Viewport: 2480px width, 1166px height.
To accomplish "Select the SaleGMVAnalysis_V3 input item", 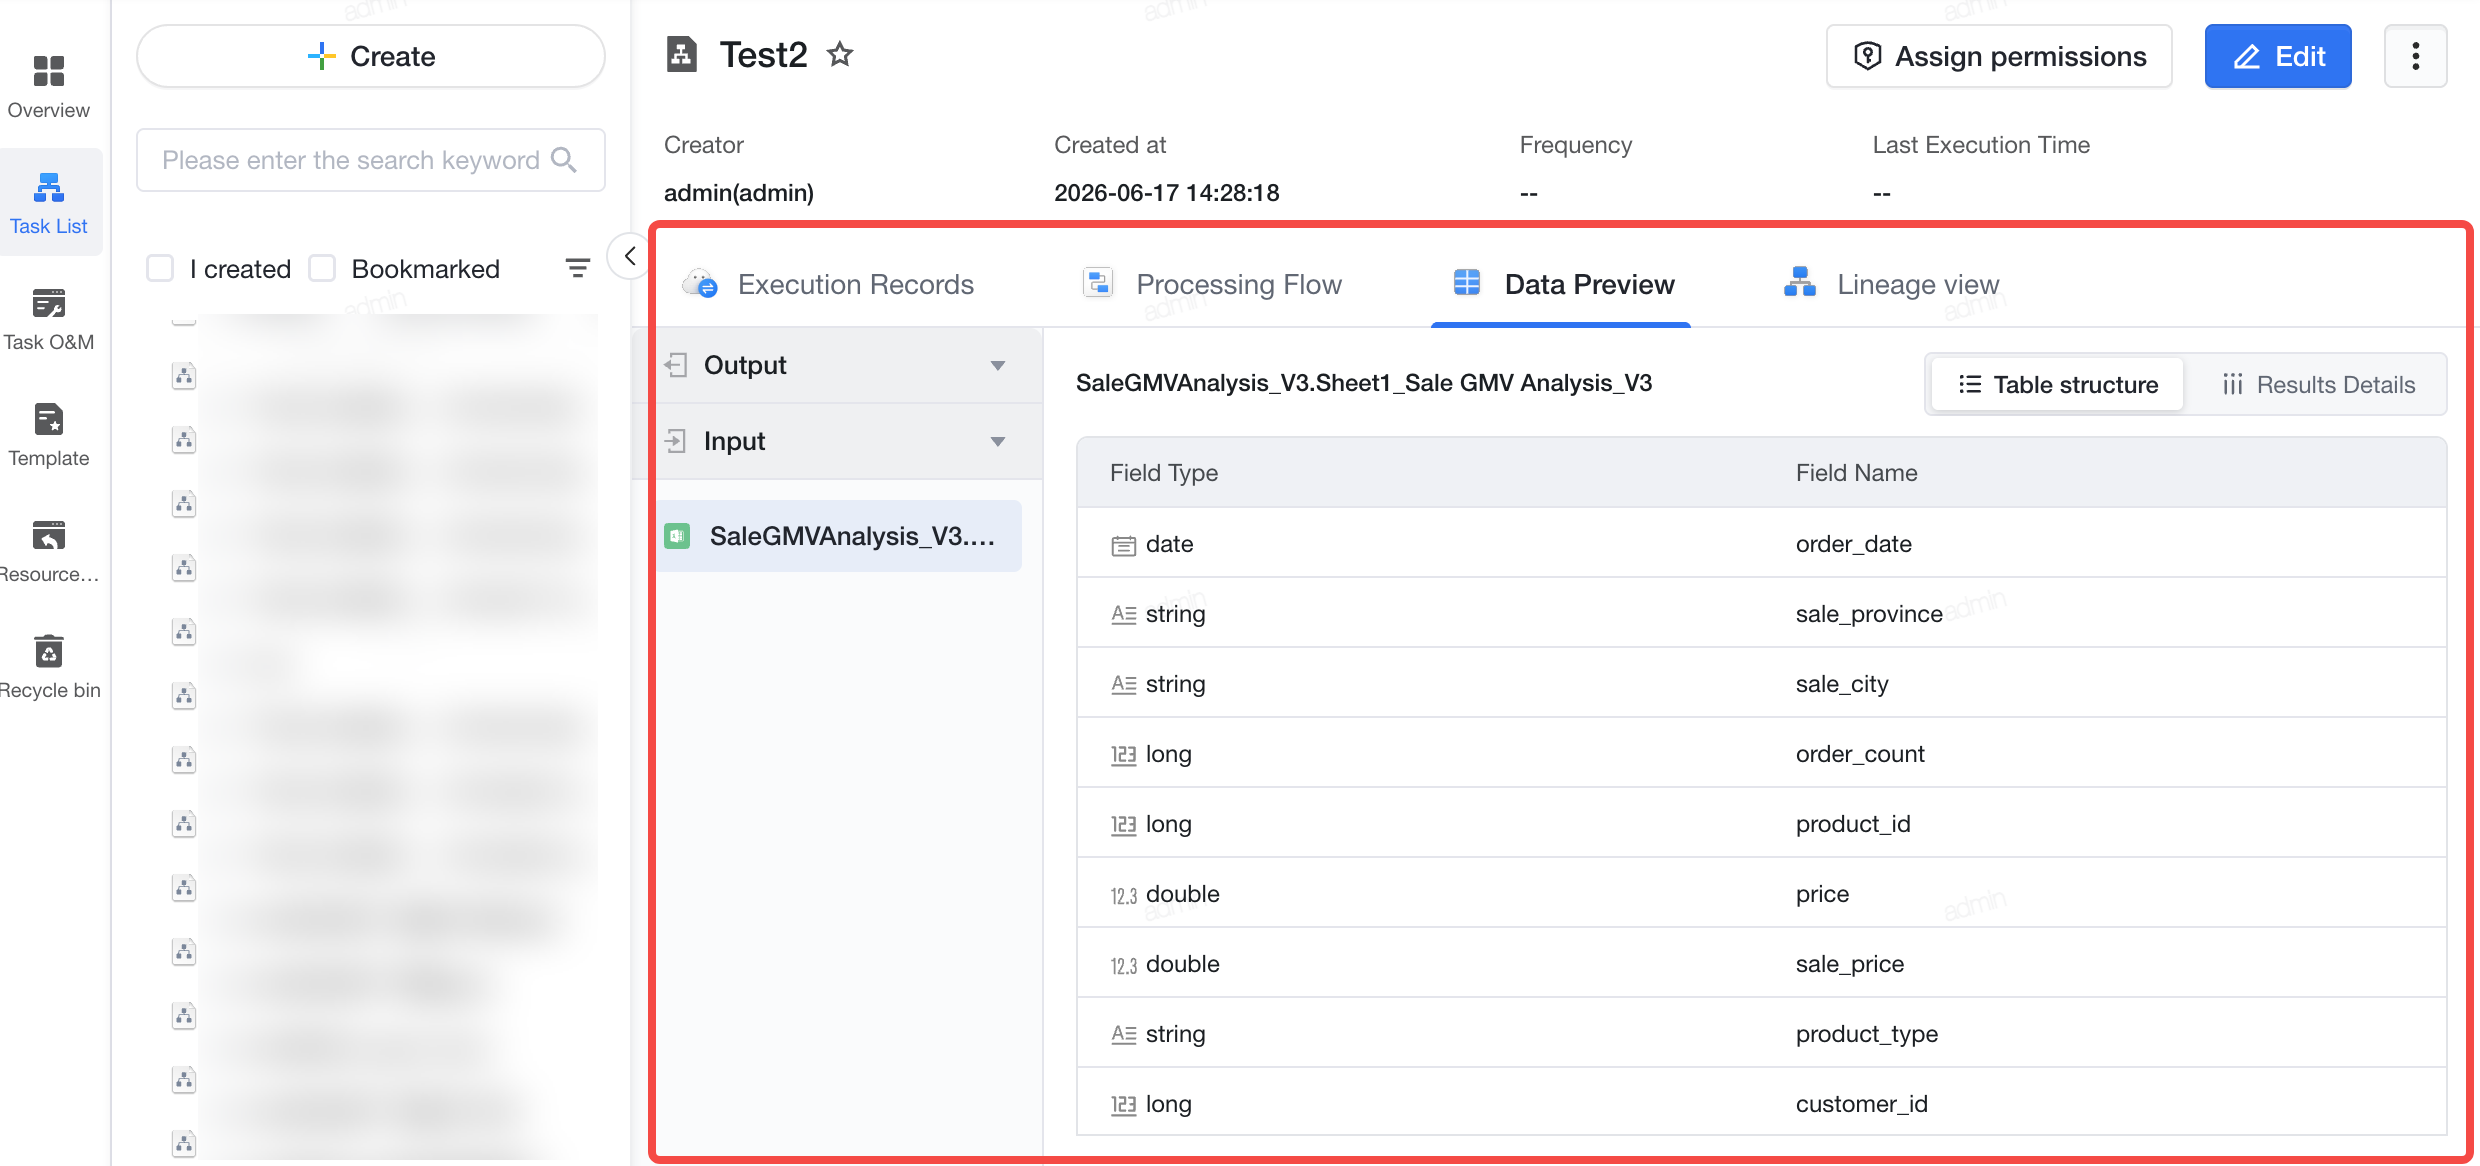I will click(839, 536).
